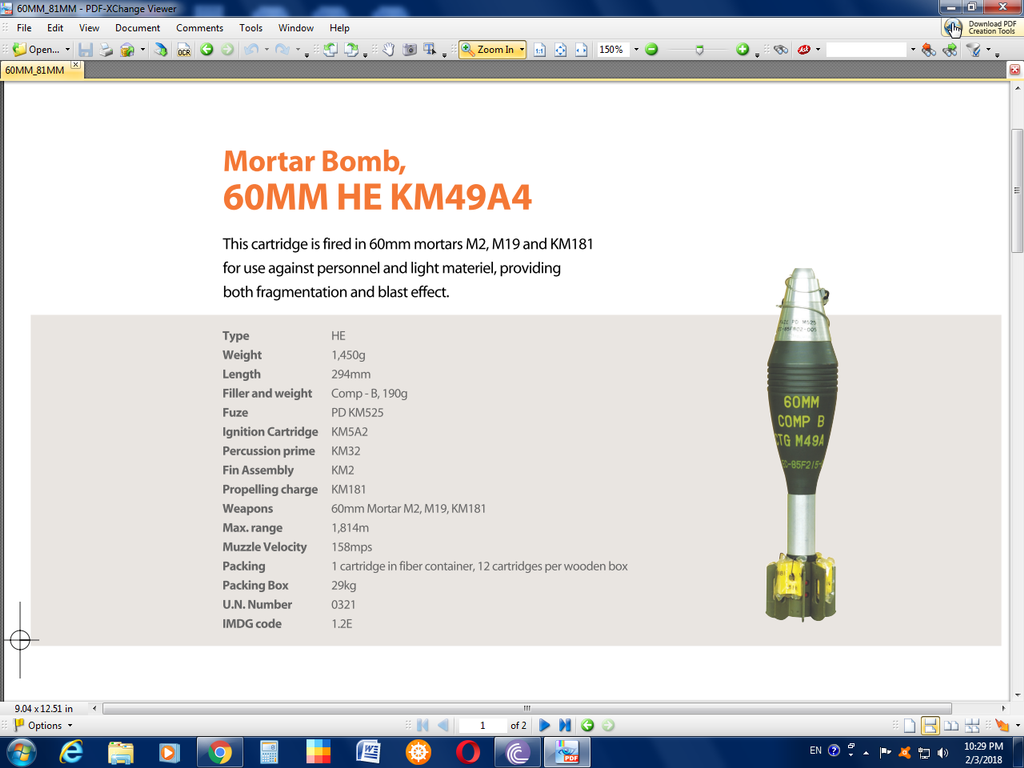The height and width of the screenshot is (768, 1024).
Task: Click the horizontal scrollbar thumb
Action: [527, 709]
